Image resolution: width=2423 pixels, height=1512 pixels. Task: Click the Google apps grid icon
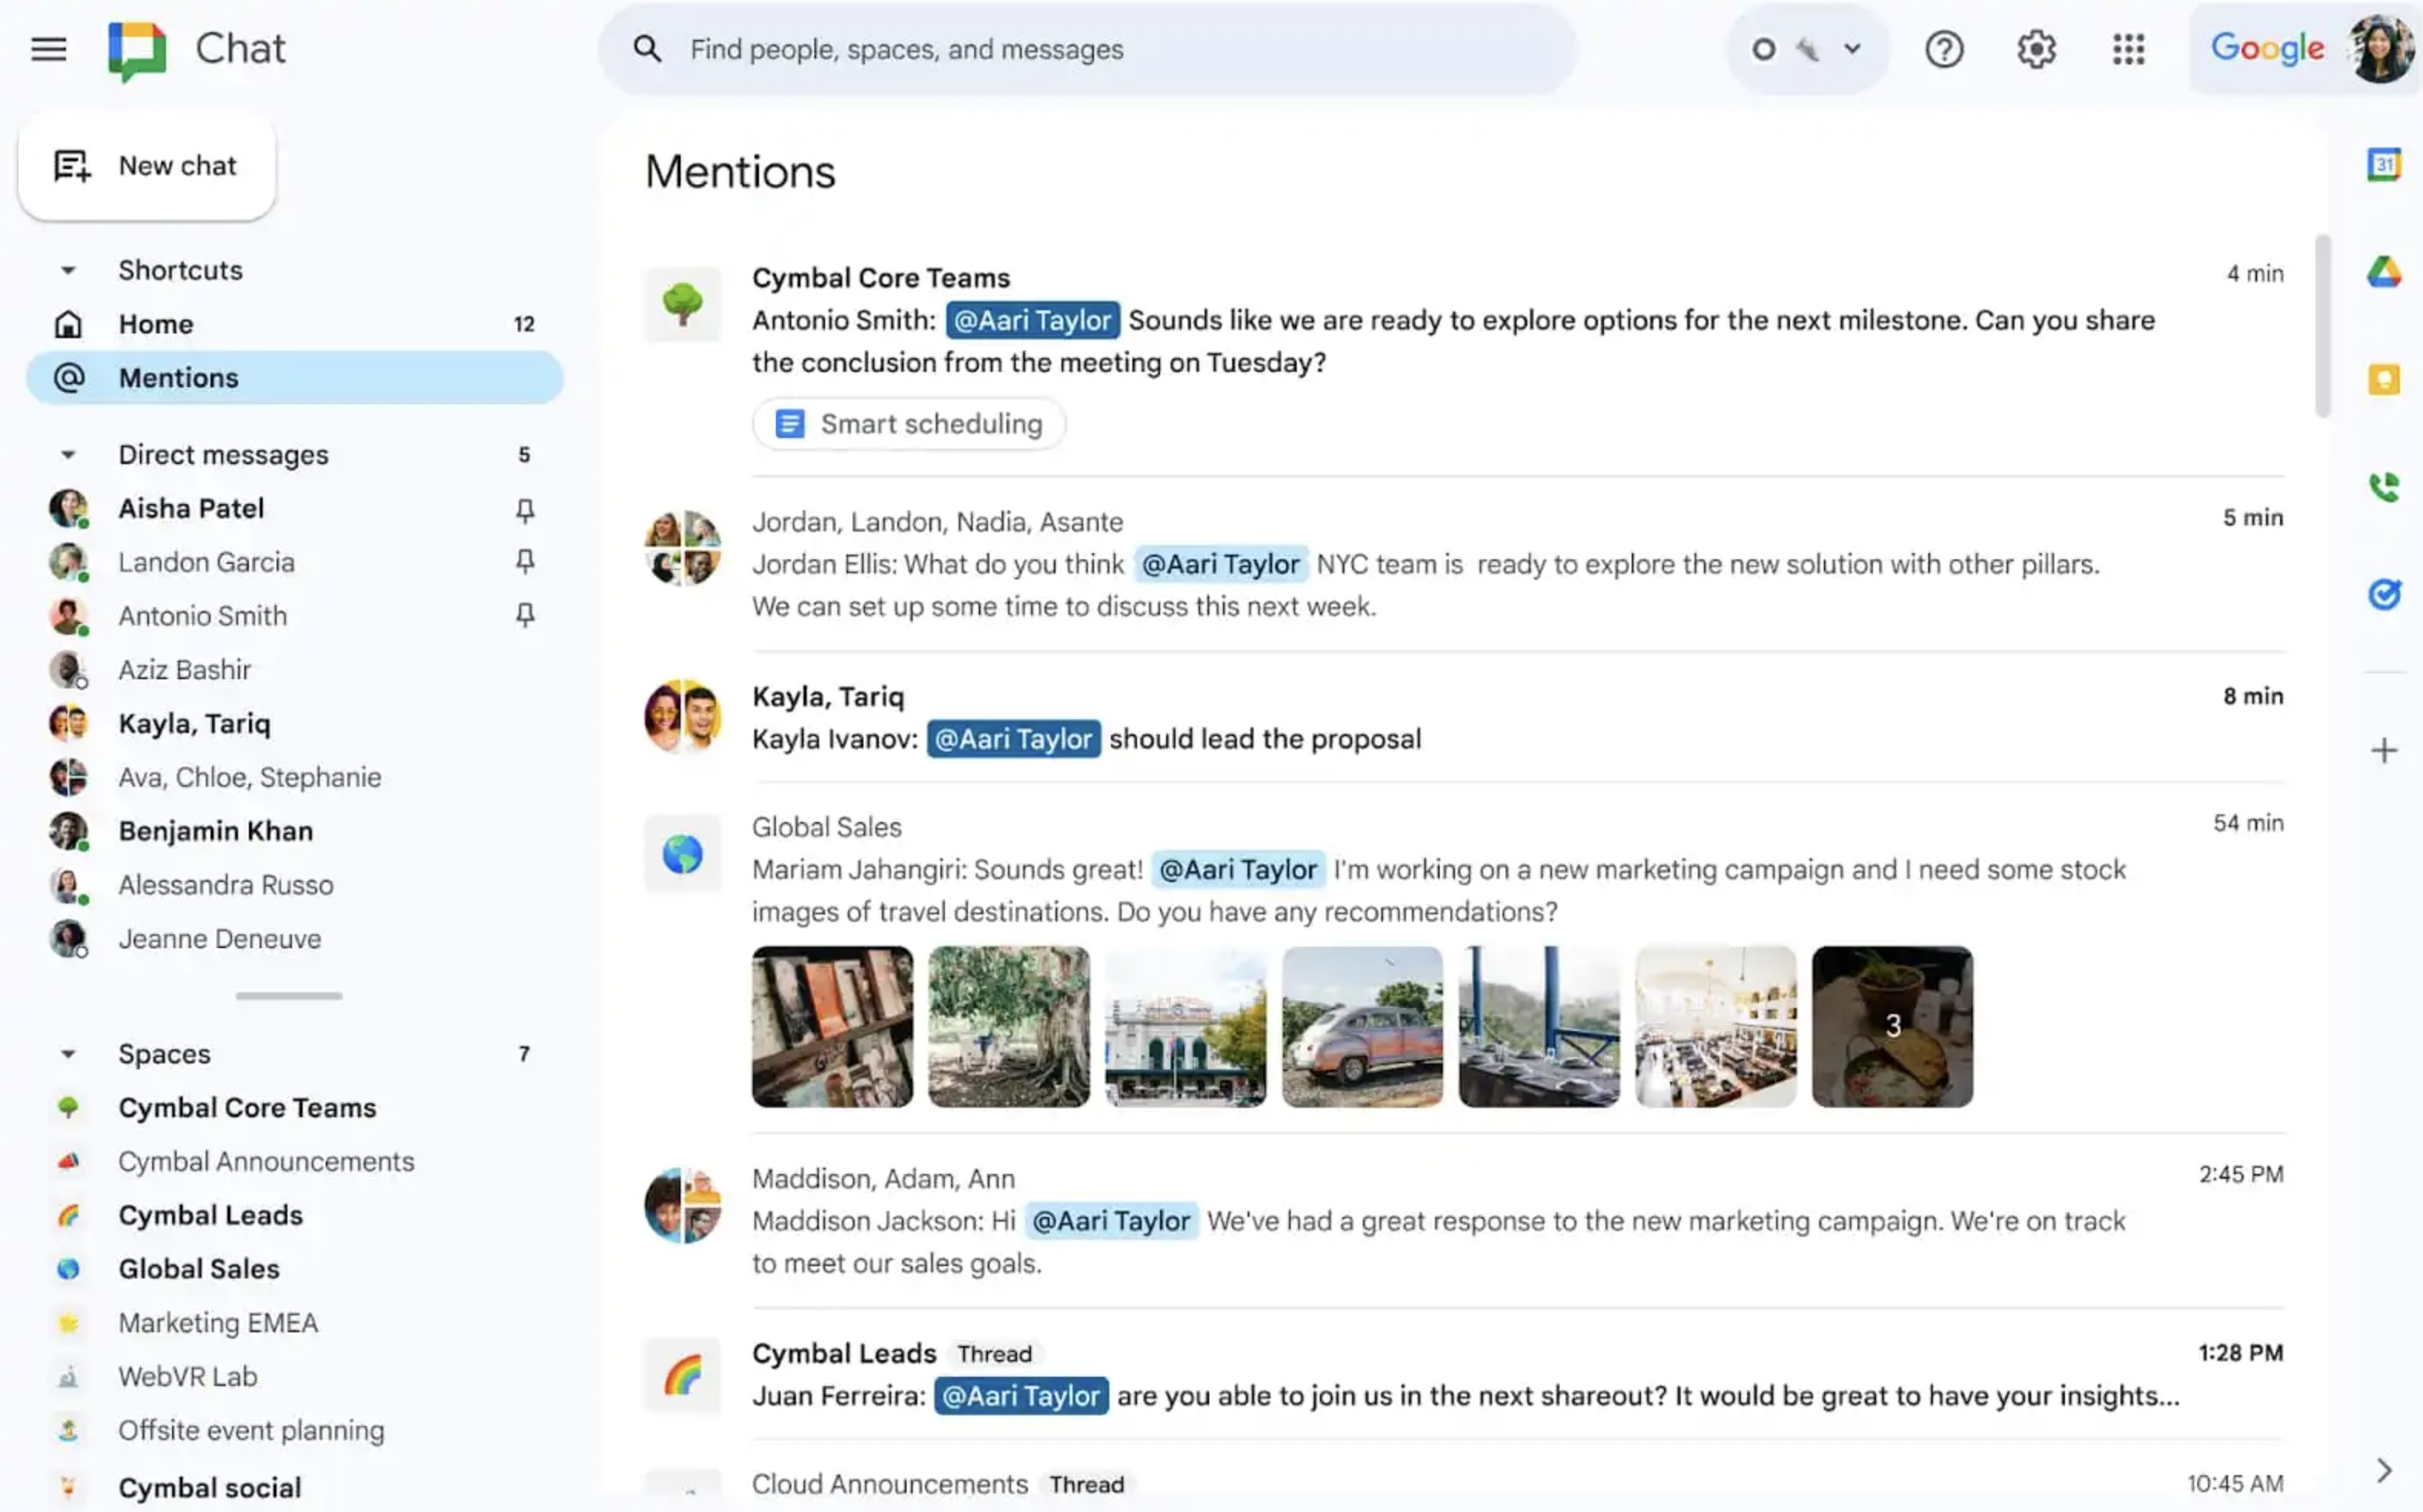coord(2128,49)
